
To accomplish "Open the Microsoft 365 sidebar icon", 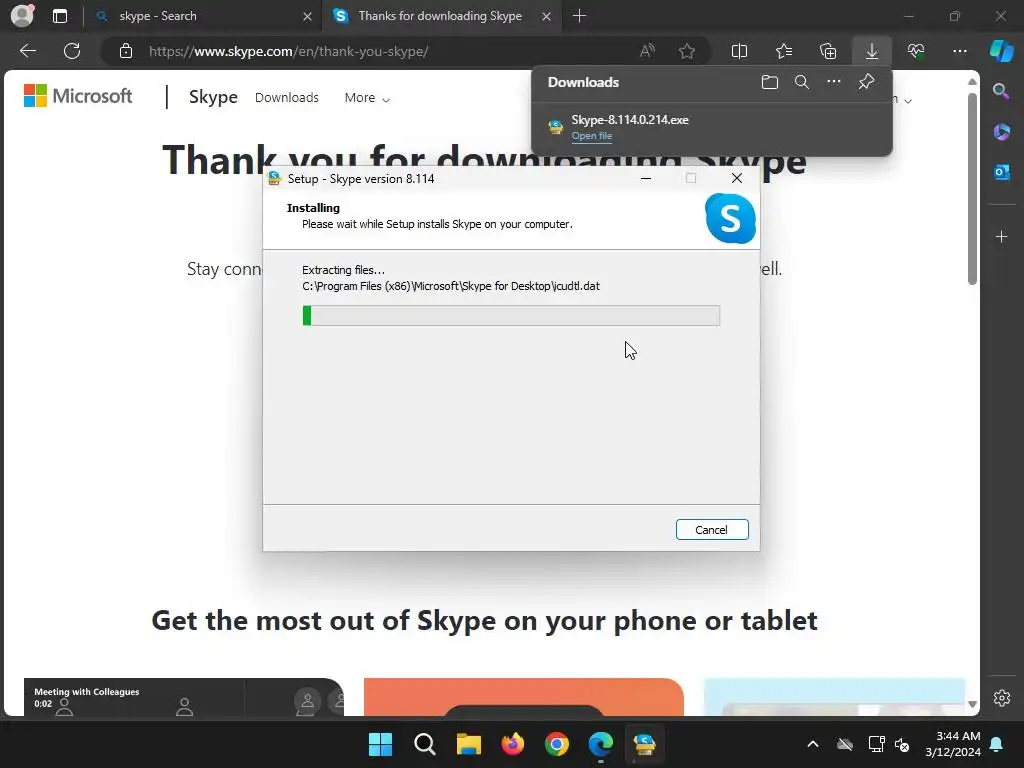I will pyautogui.click(x=1001, y=132).
